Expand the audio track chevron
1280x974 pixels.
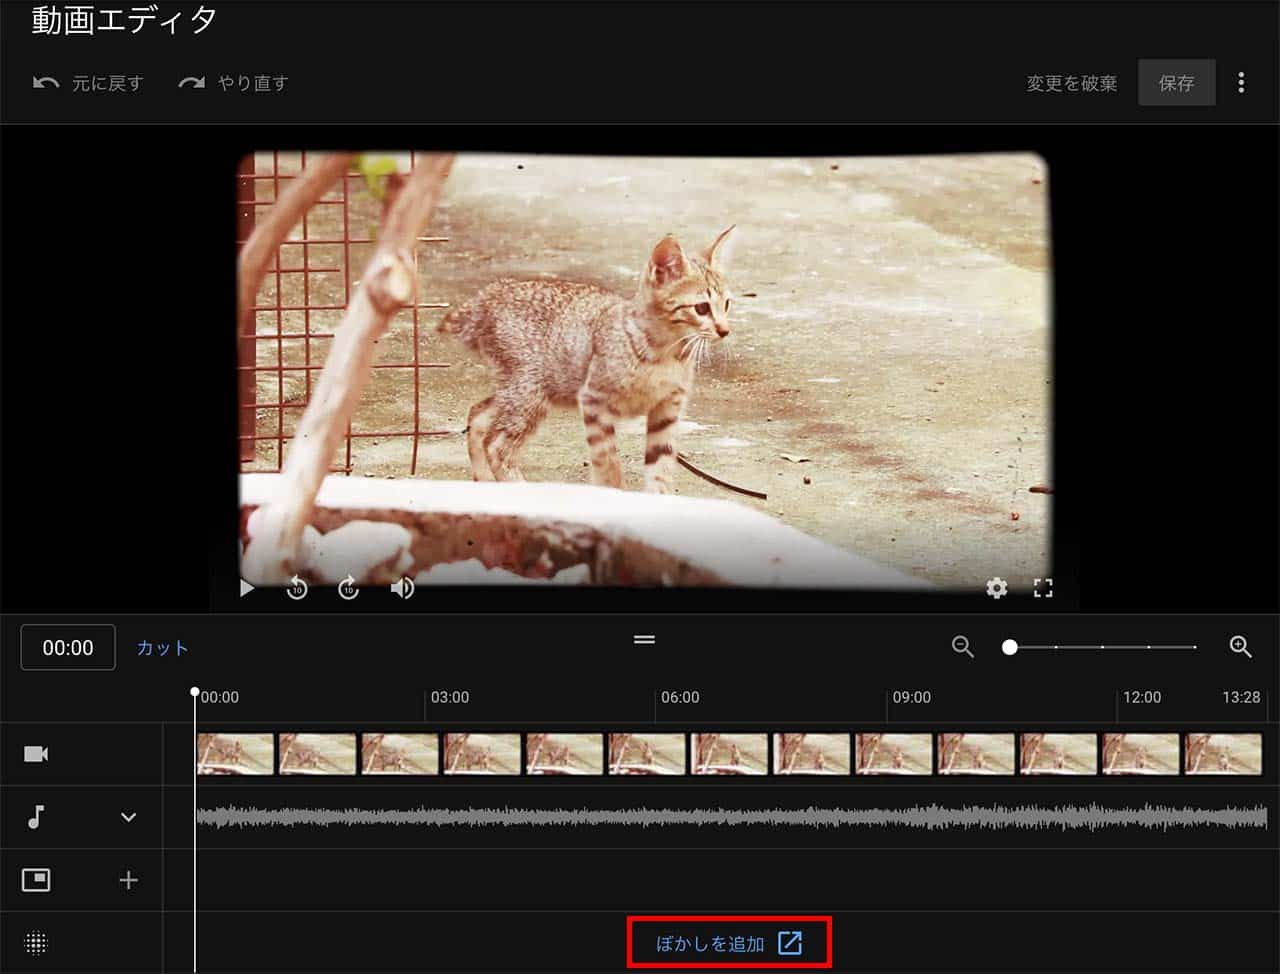click(x=128, y=817)
